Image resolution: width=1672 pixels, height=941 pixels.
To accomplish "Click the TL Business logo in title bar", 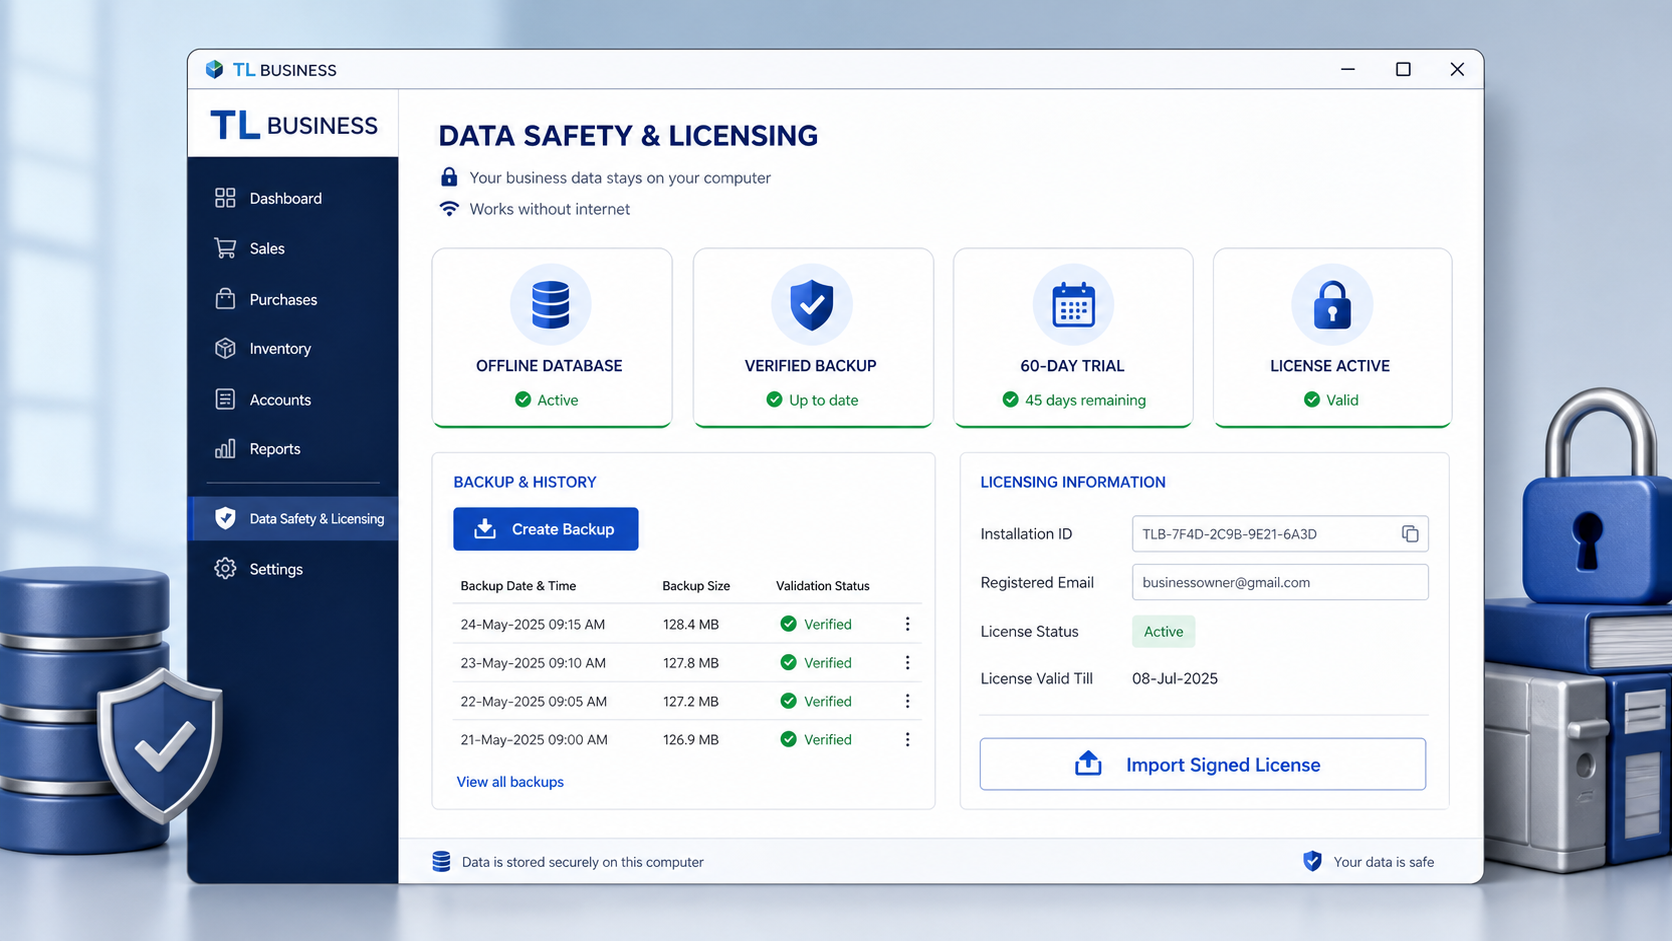I will pos(214,69).
